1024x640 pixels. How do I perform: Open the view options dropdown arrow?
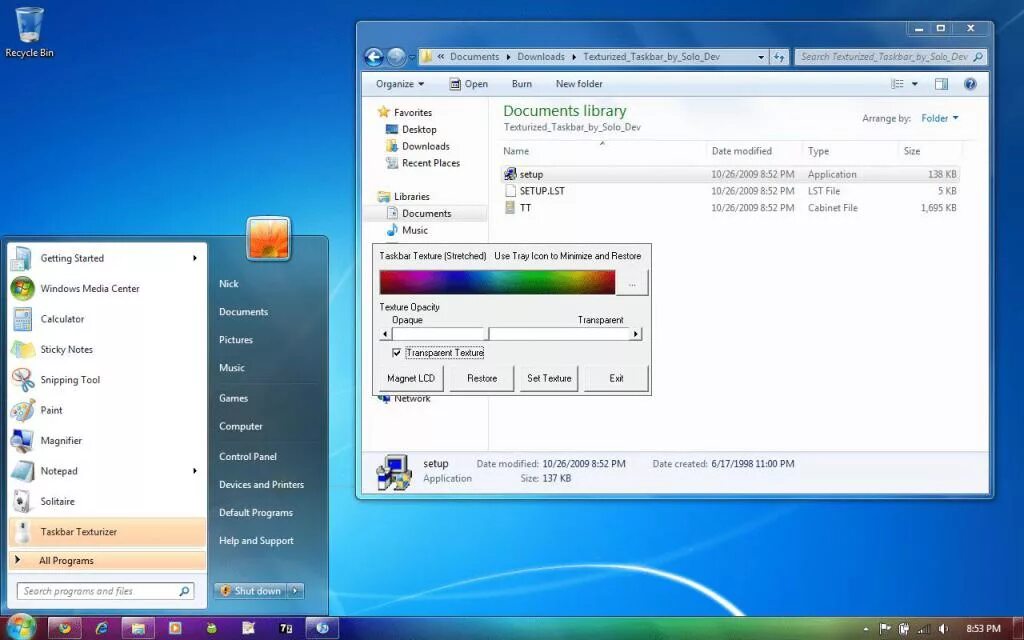(914, 84)
